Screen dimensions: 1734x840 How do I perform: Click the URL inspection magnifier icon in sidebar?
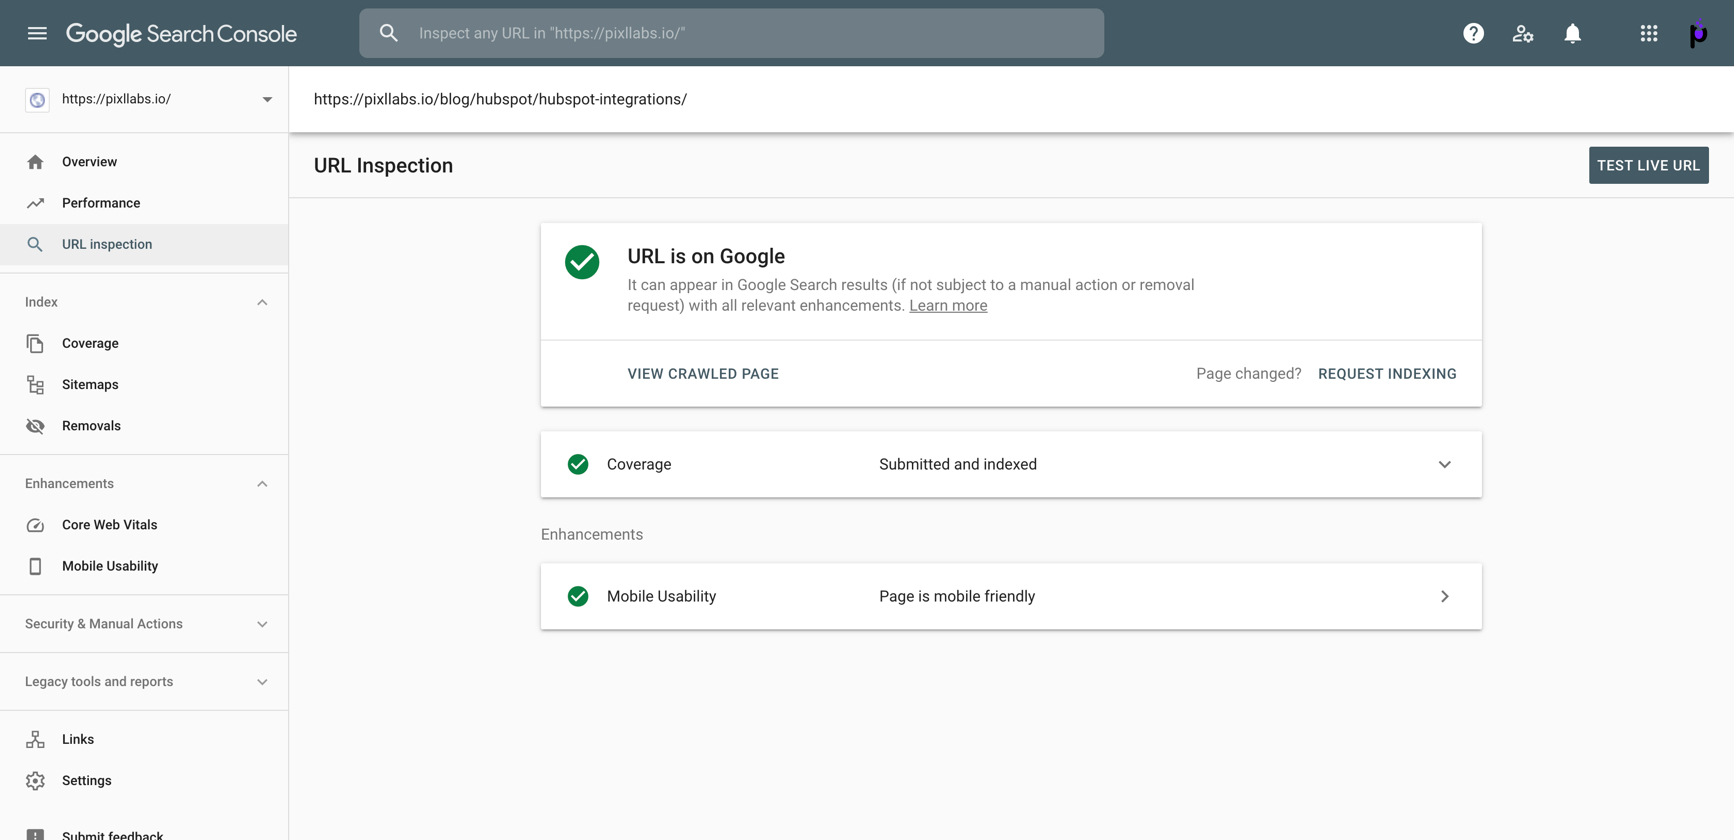[35, 244]
